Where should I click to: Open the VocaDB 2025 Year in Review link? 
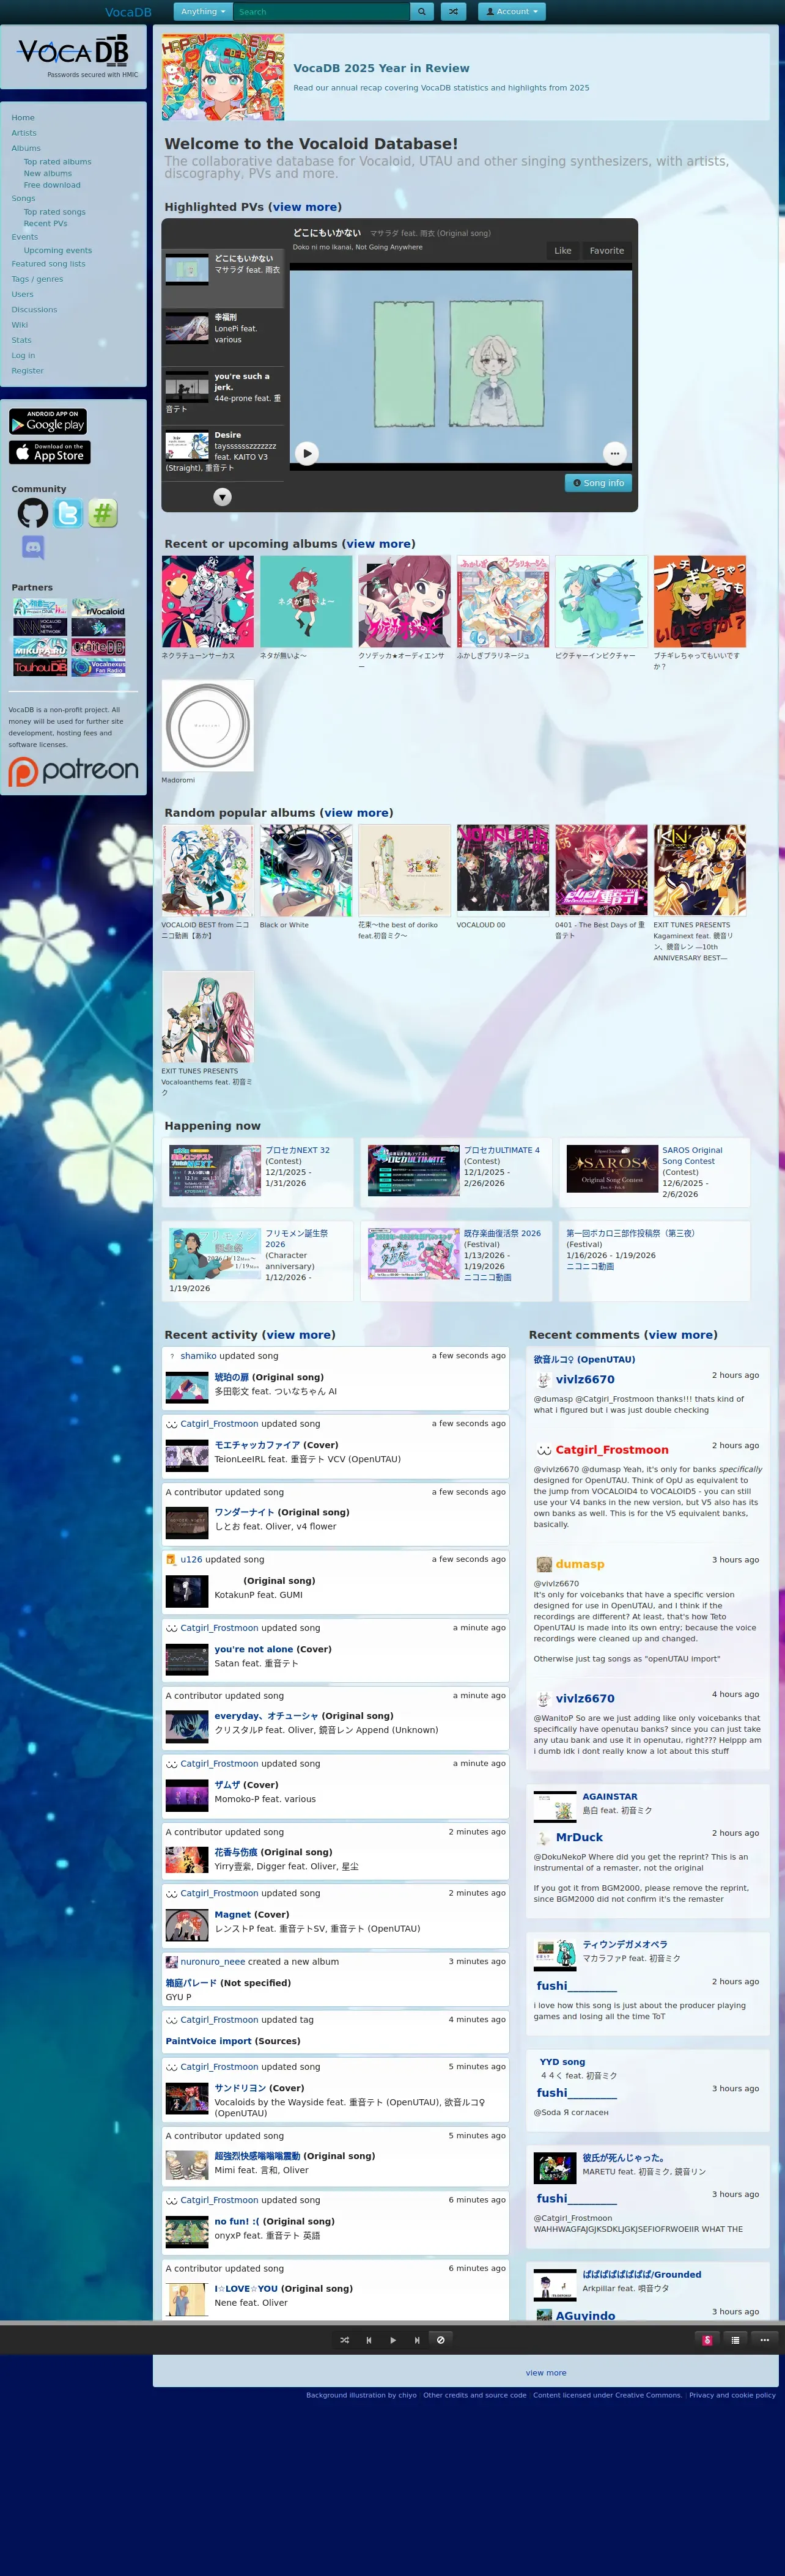[381, 68]
